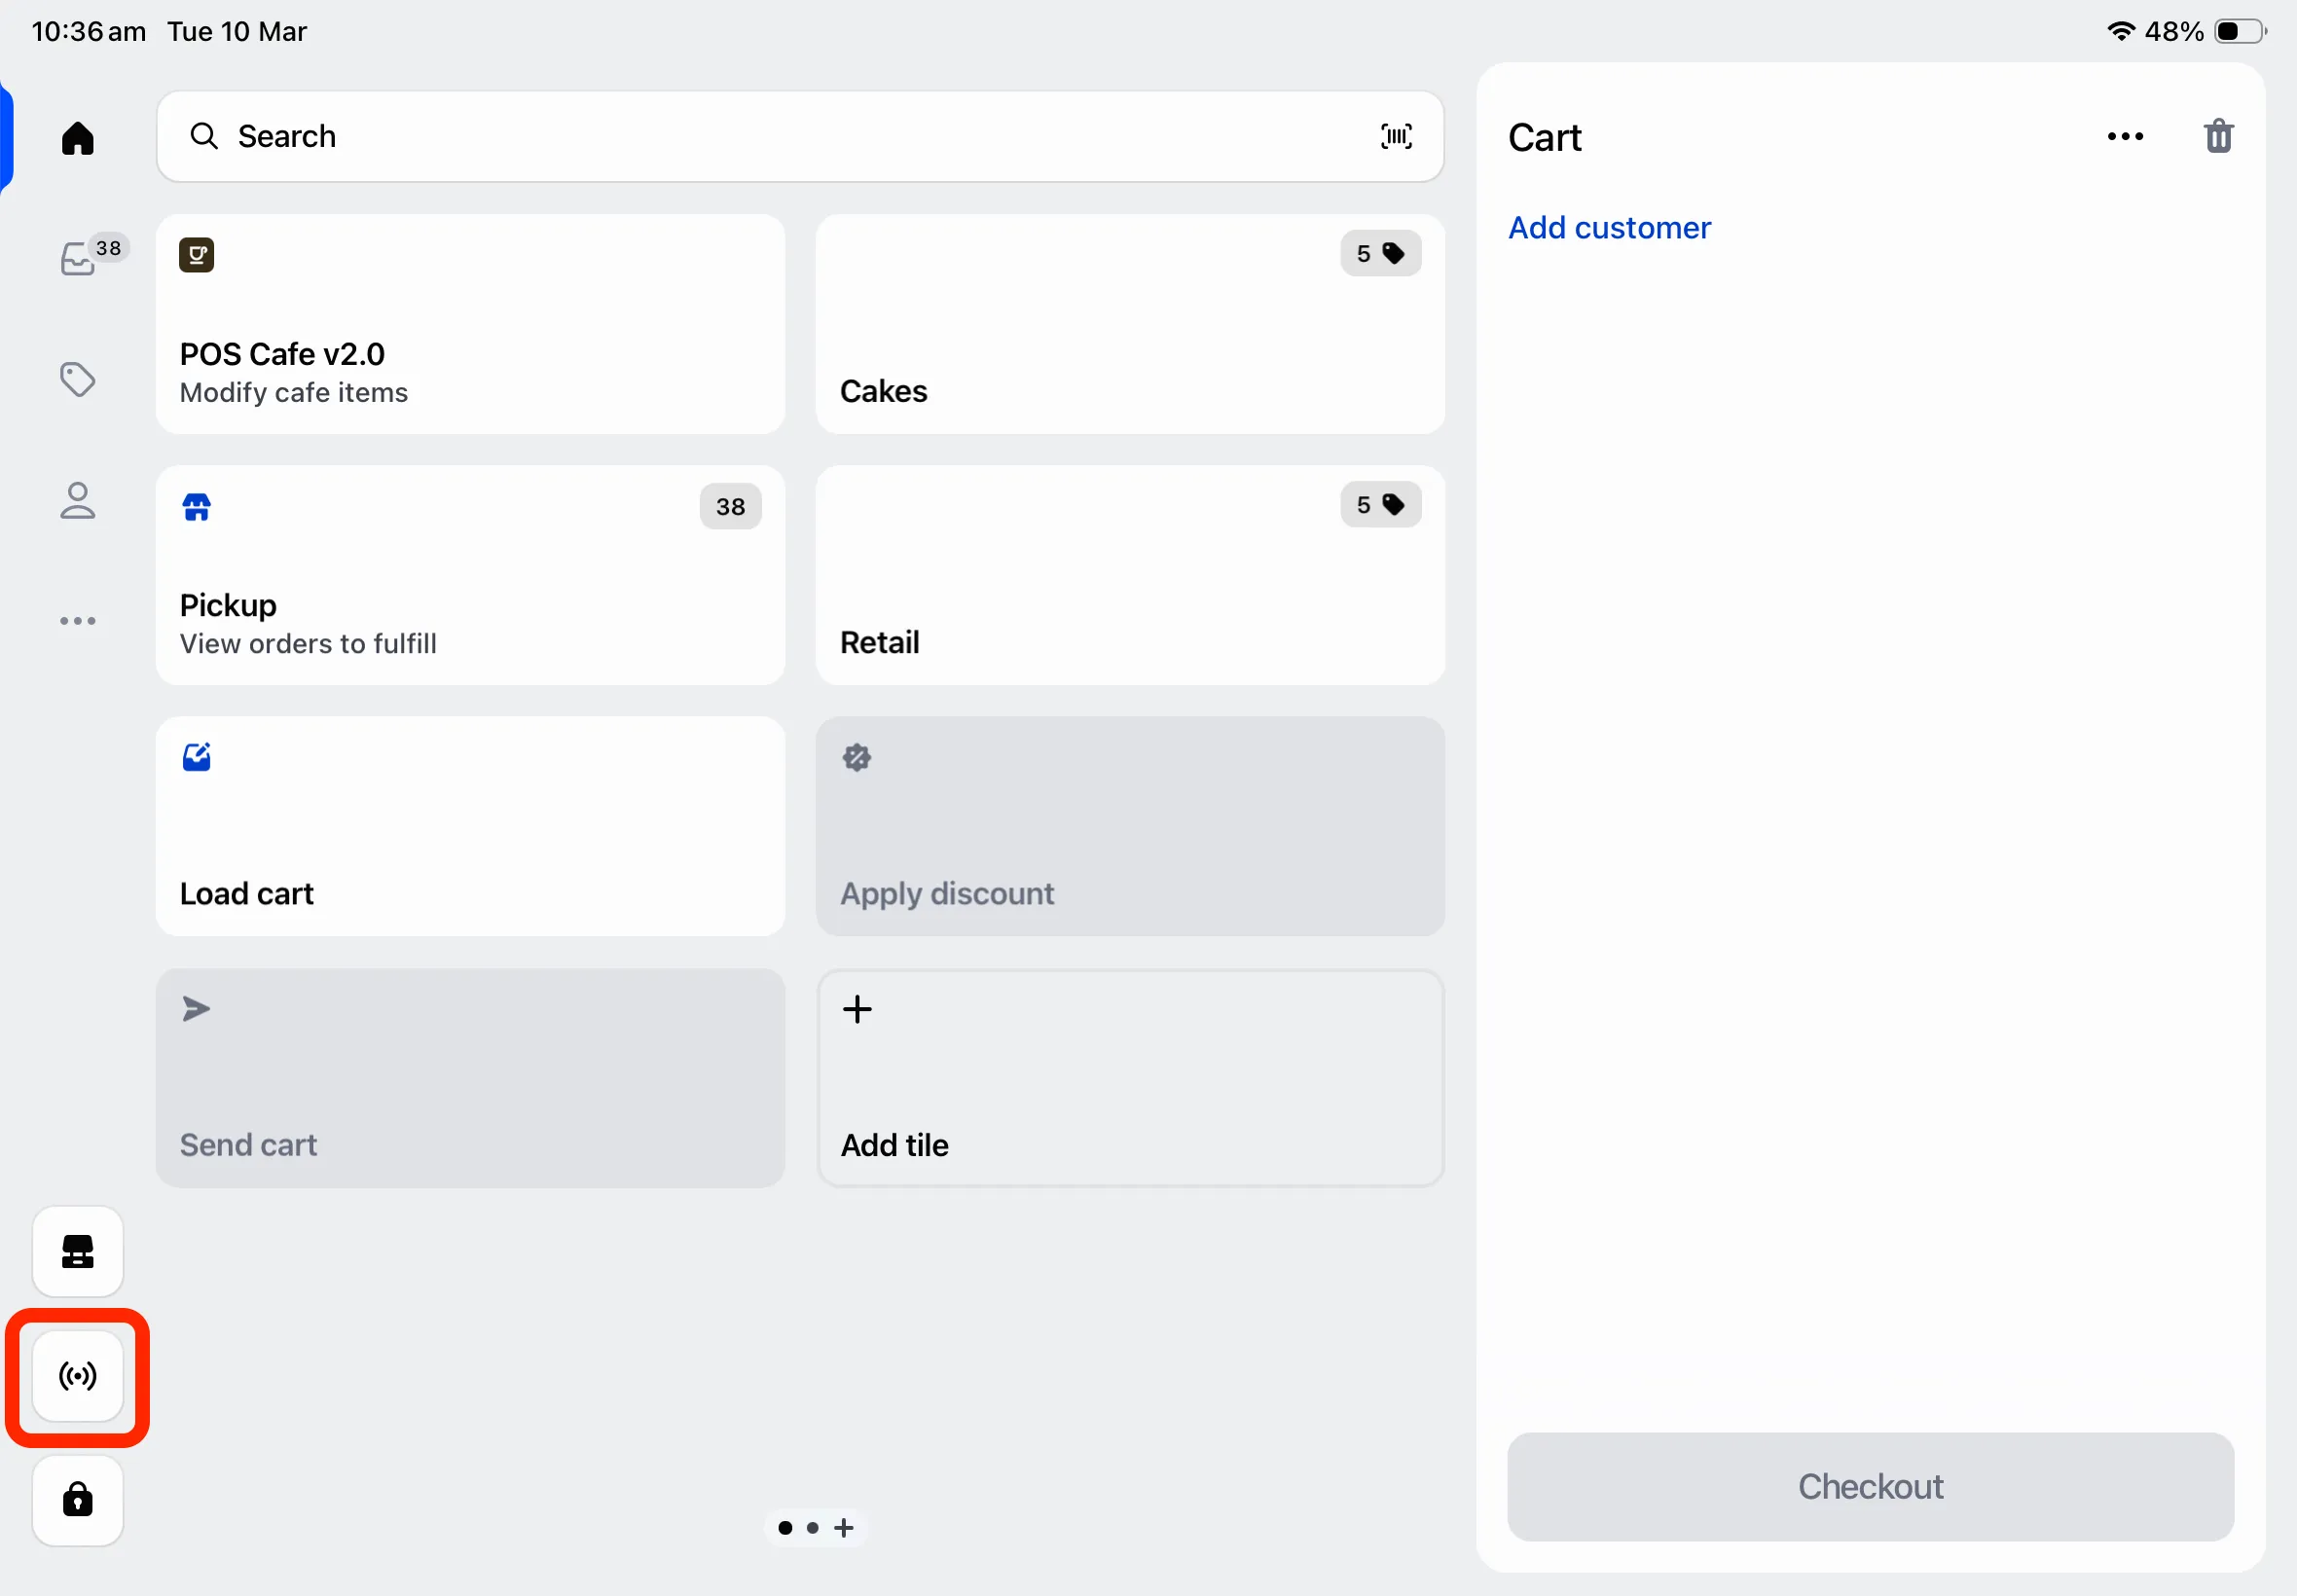Select the first grid page dot

(x=785, y=1527)
